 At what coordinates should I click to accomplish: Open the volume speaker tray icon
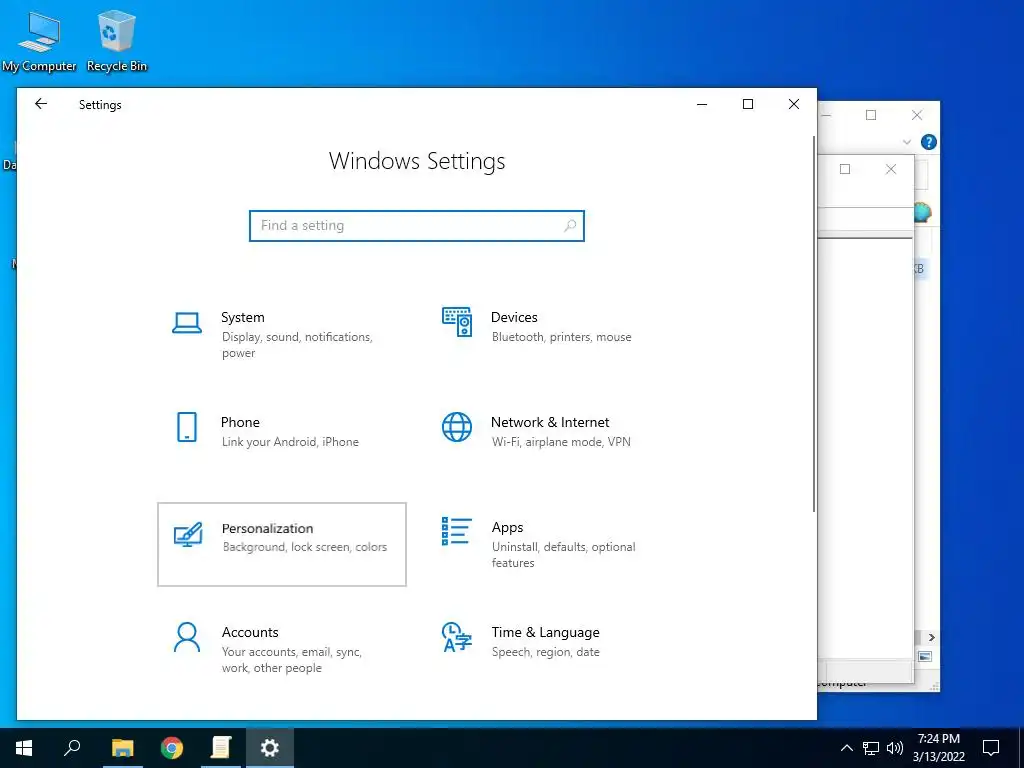click(895, 748)
